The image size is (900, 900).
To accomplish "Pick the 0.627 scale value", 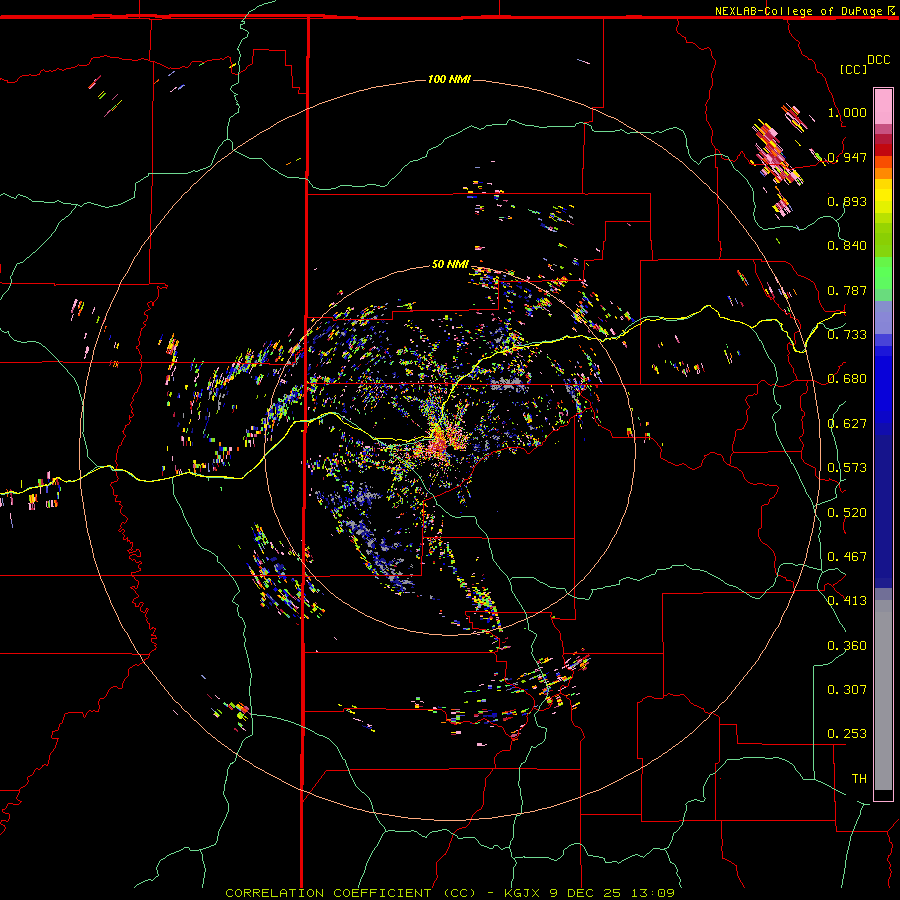I will pos(847,424).
